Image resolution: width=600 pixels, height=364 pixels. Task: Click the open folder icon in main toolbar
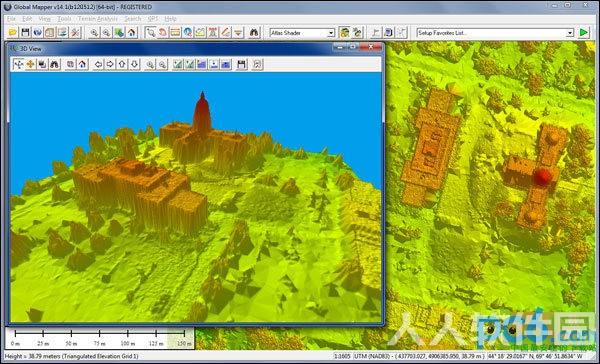pyautogui.click(x=13, y=33)
